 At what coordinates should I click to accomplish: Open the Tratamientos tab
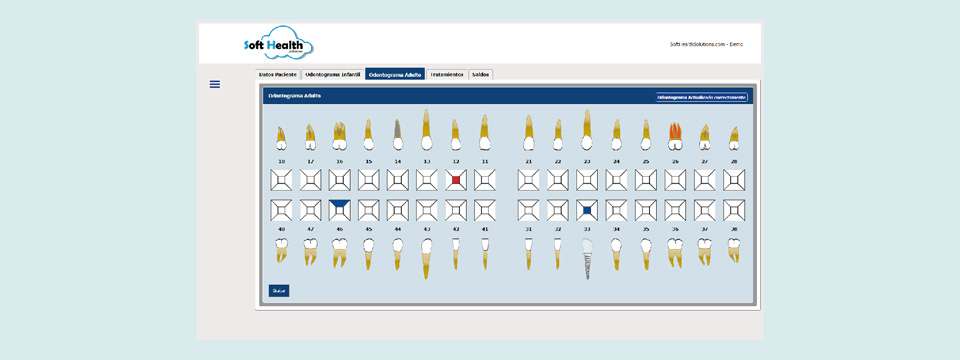click(x=447, y=75)
